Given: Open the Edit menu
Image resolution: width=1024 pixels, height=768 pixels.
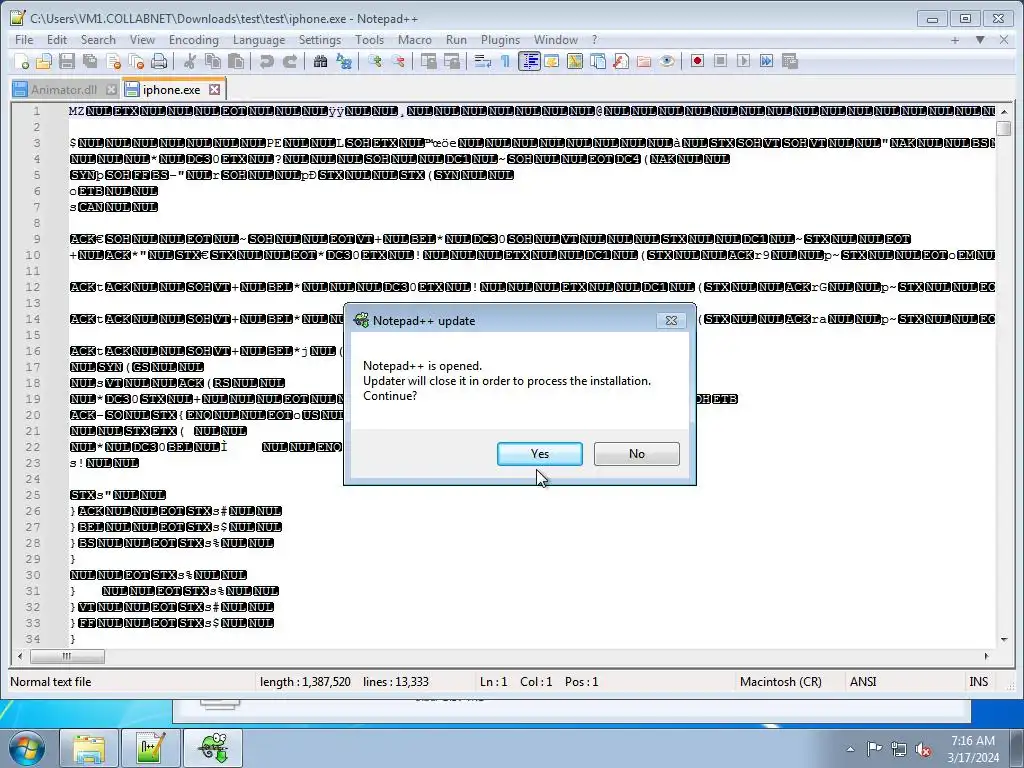Looking at the screenshot, I should (57, 40).
